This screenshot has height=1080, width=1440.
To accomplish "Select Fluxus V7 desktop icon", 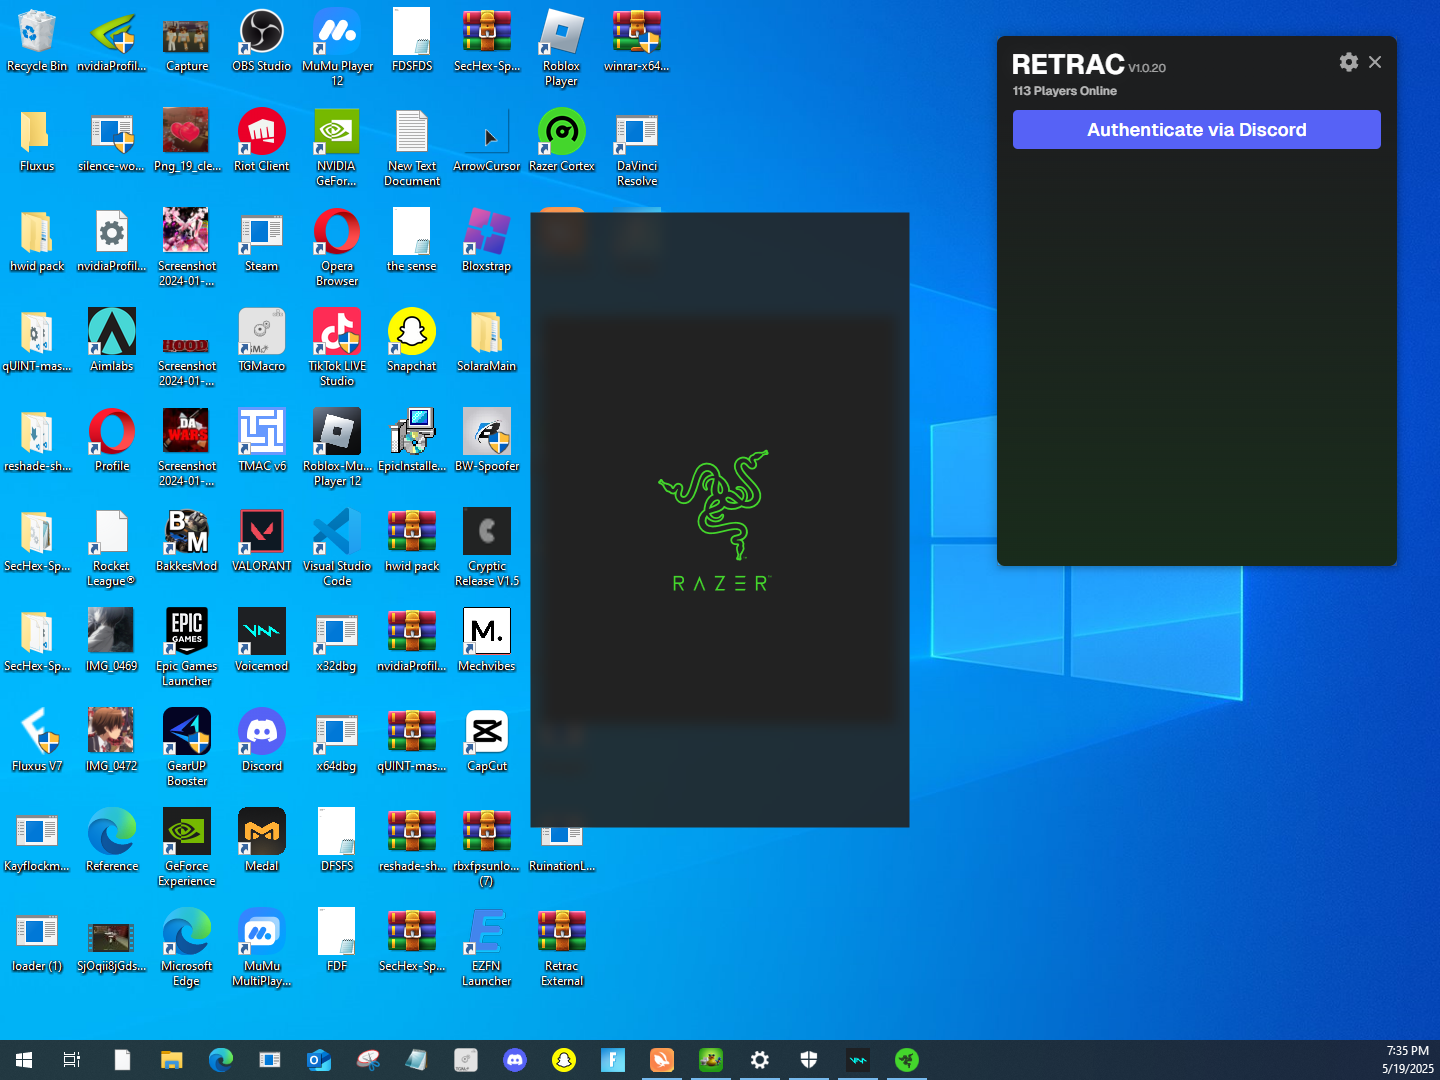I will [x=37, y=741].
